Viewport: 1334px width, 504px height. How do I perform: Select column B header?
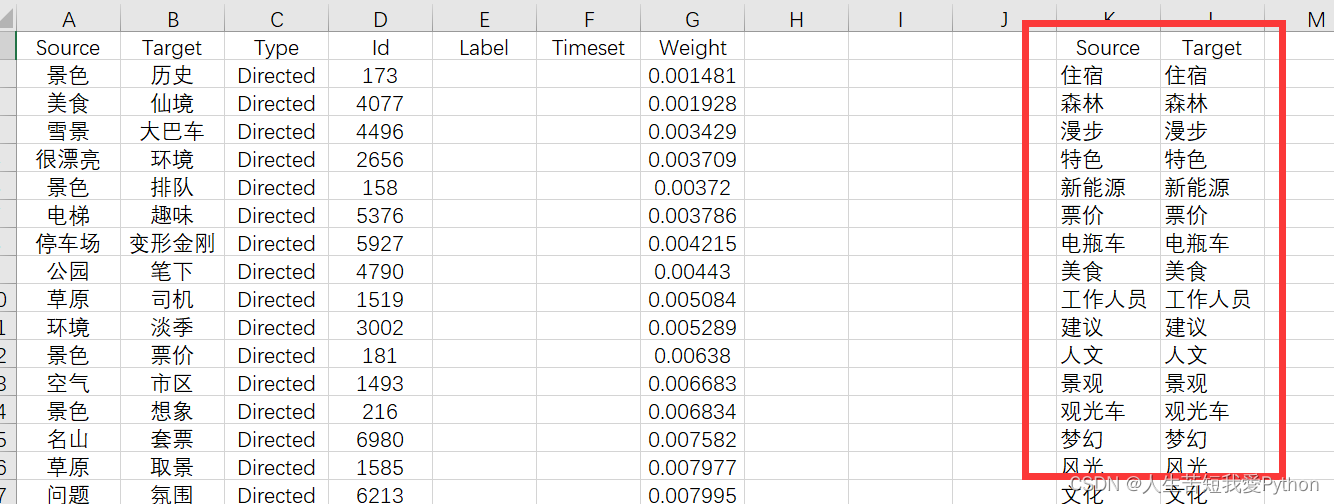tap(172, 19)
